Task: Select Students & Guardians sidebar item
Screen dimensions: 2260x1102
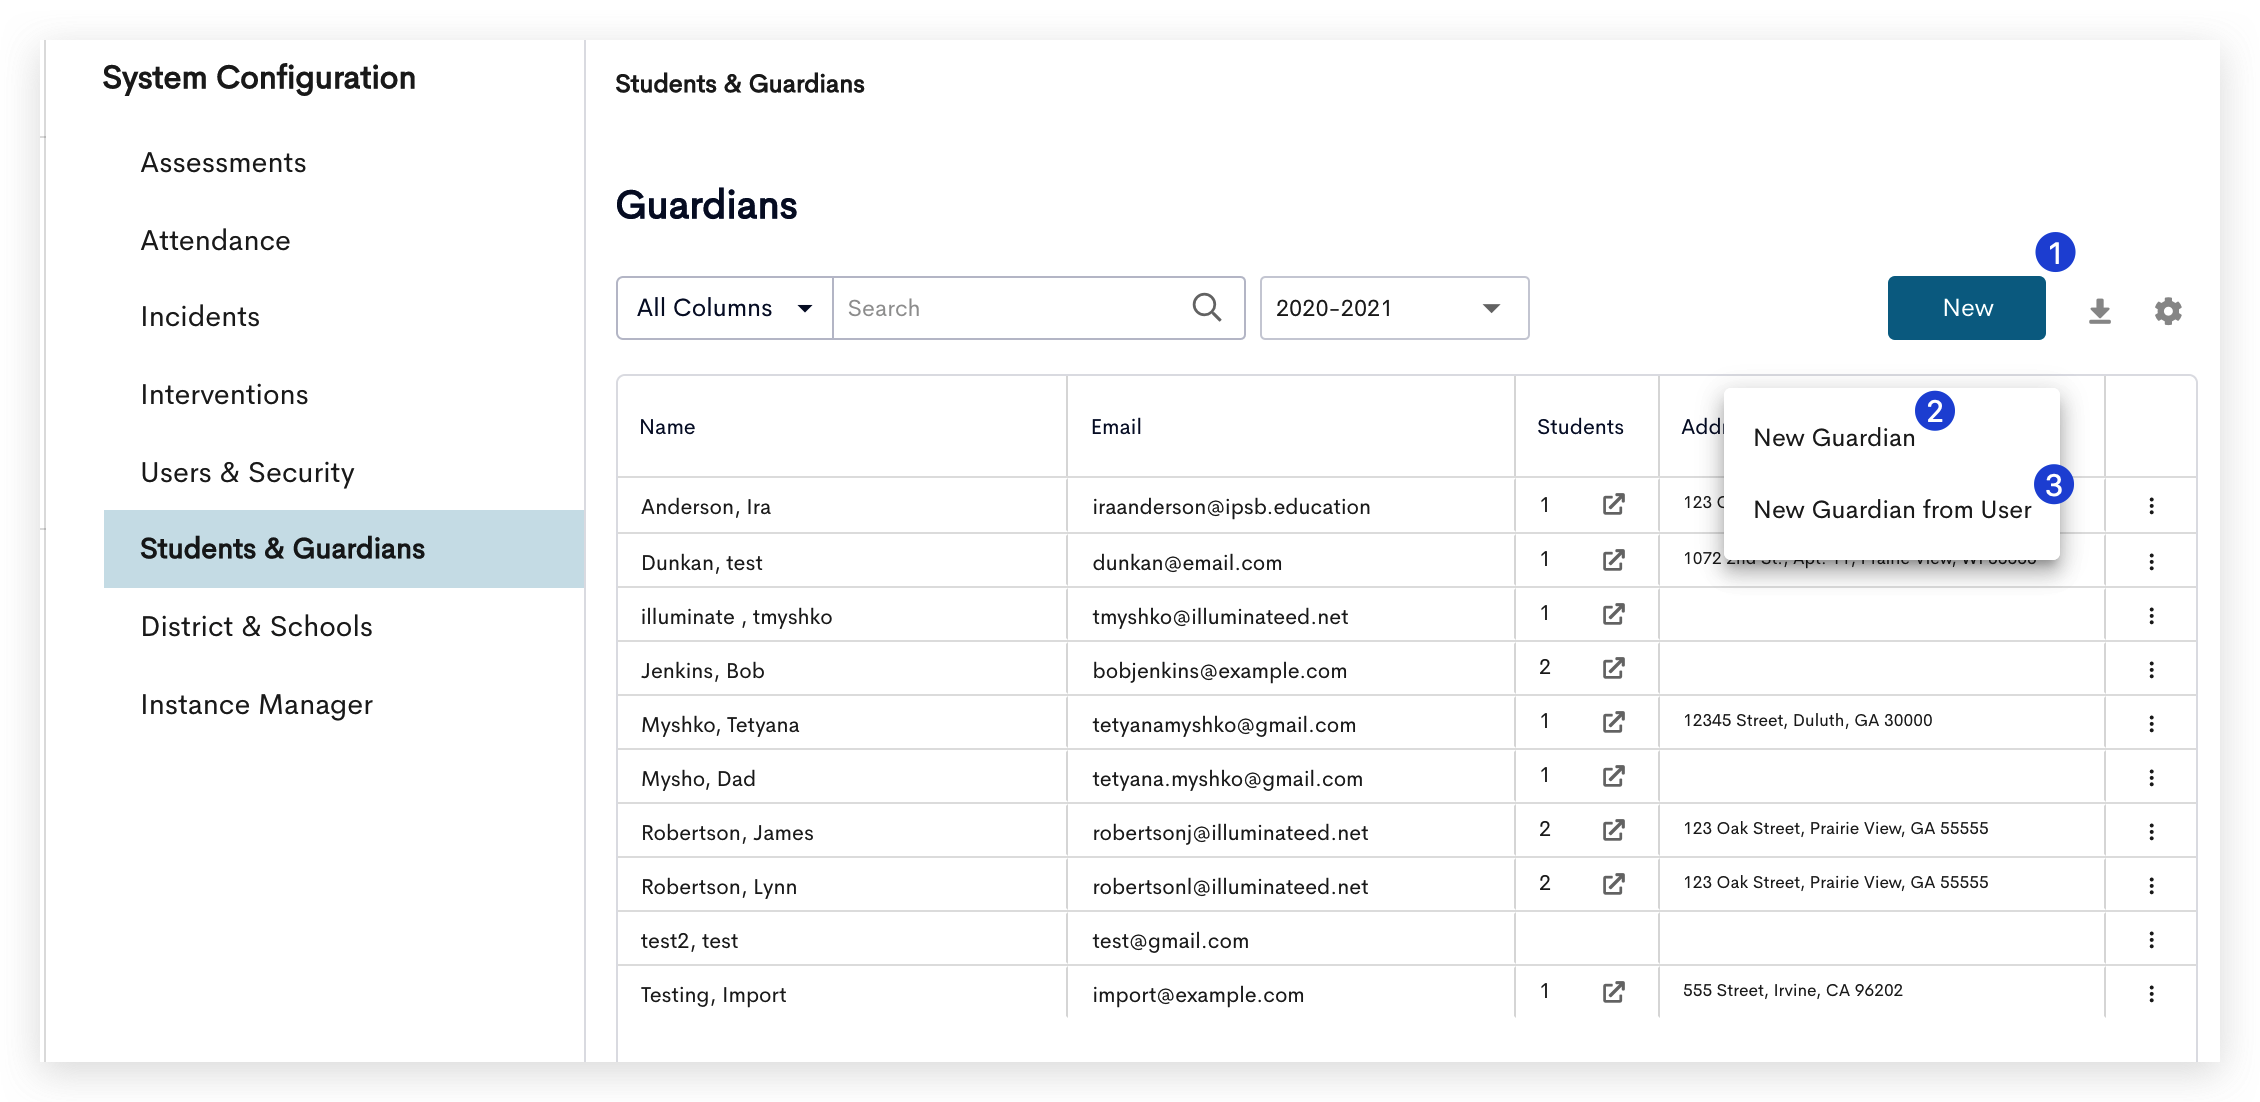Action: click(x=344, y=549)
